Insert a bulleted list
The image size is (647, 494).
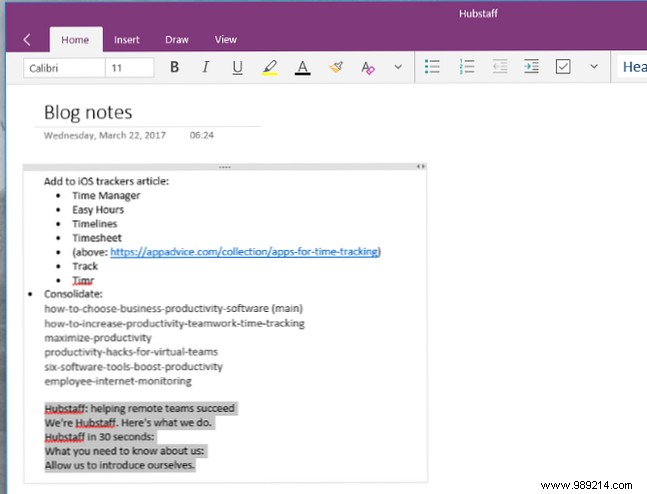point(432,66)
